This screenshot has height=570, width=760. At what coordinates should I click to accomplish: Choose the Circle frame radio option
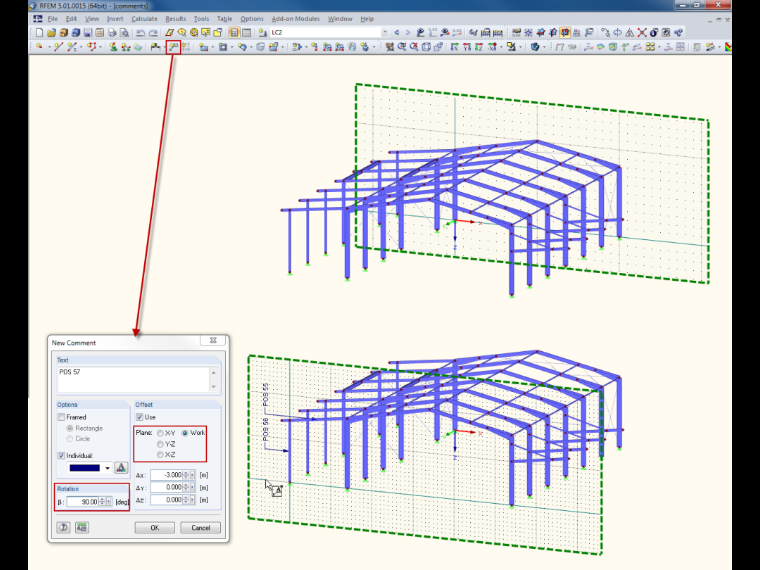click(70, 439)
